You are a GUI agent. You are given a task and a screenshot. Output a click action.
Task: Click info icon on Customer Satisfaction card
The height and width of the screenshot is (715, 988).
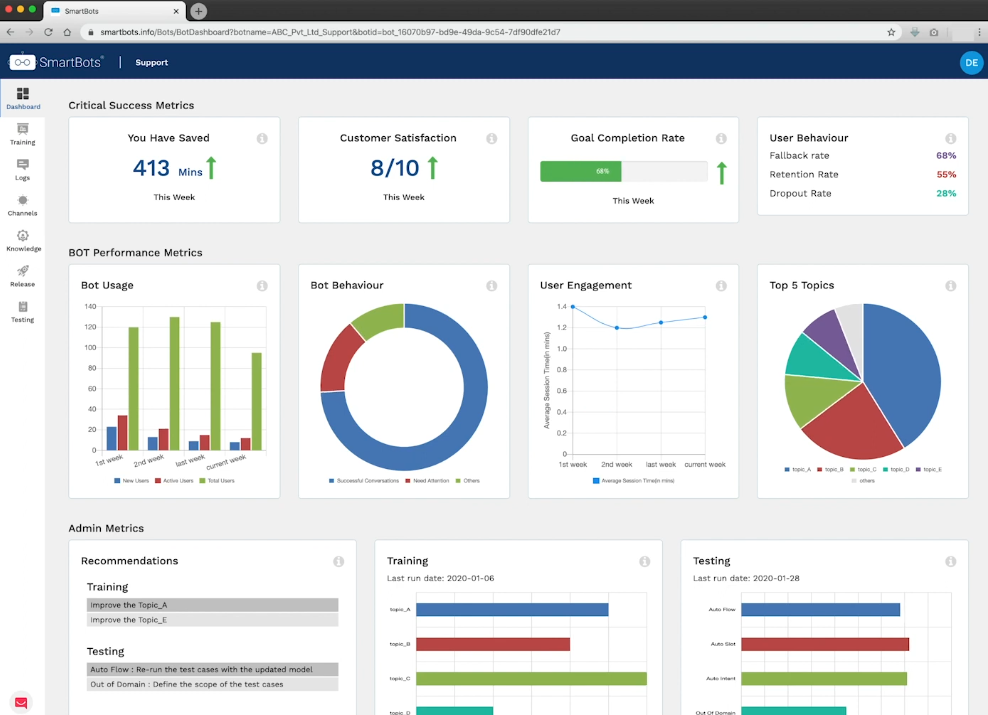click(491, 139)
